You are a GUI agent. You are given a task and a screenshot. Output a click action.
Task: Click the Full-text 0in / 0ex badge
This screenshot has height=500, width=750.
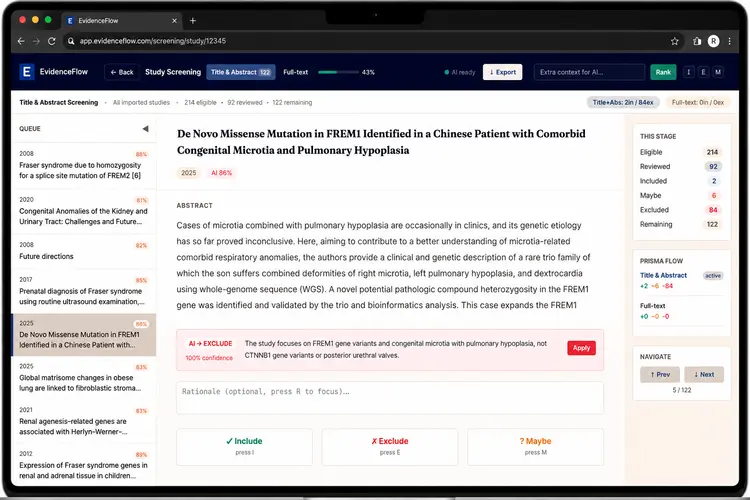click(698, 102)
